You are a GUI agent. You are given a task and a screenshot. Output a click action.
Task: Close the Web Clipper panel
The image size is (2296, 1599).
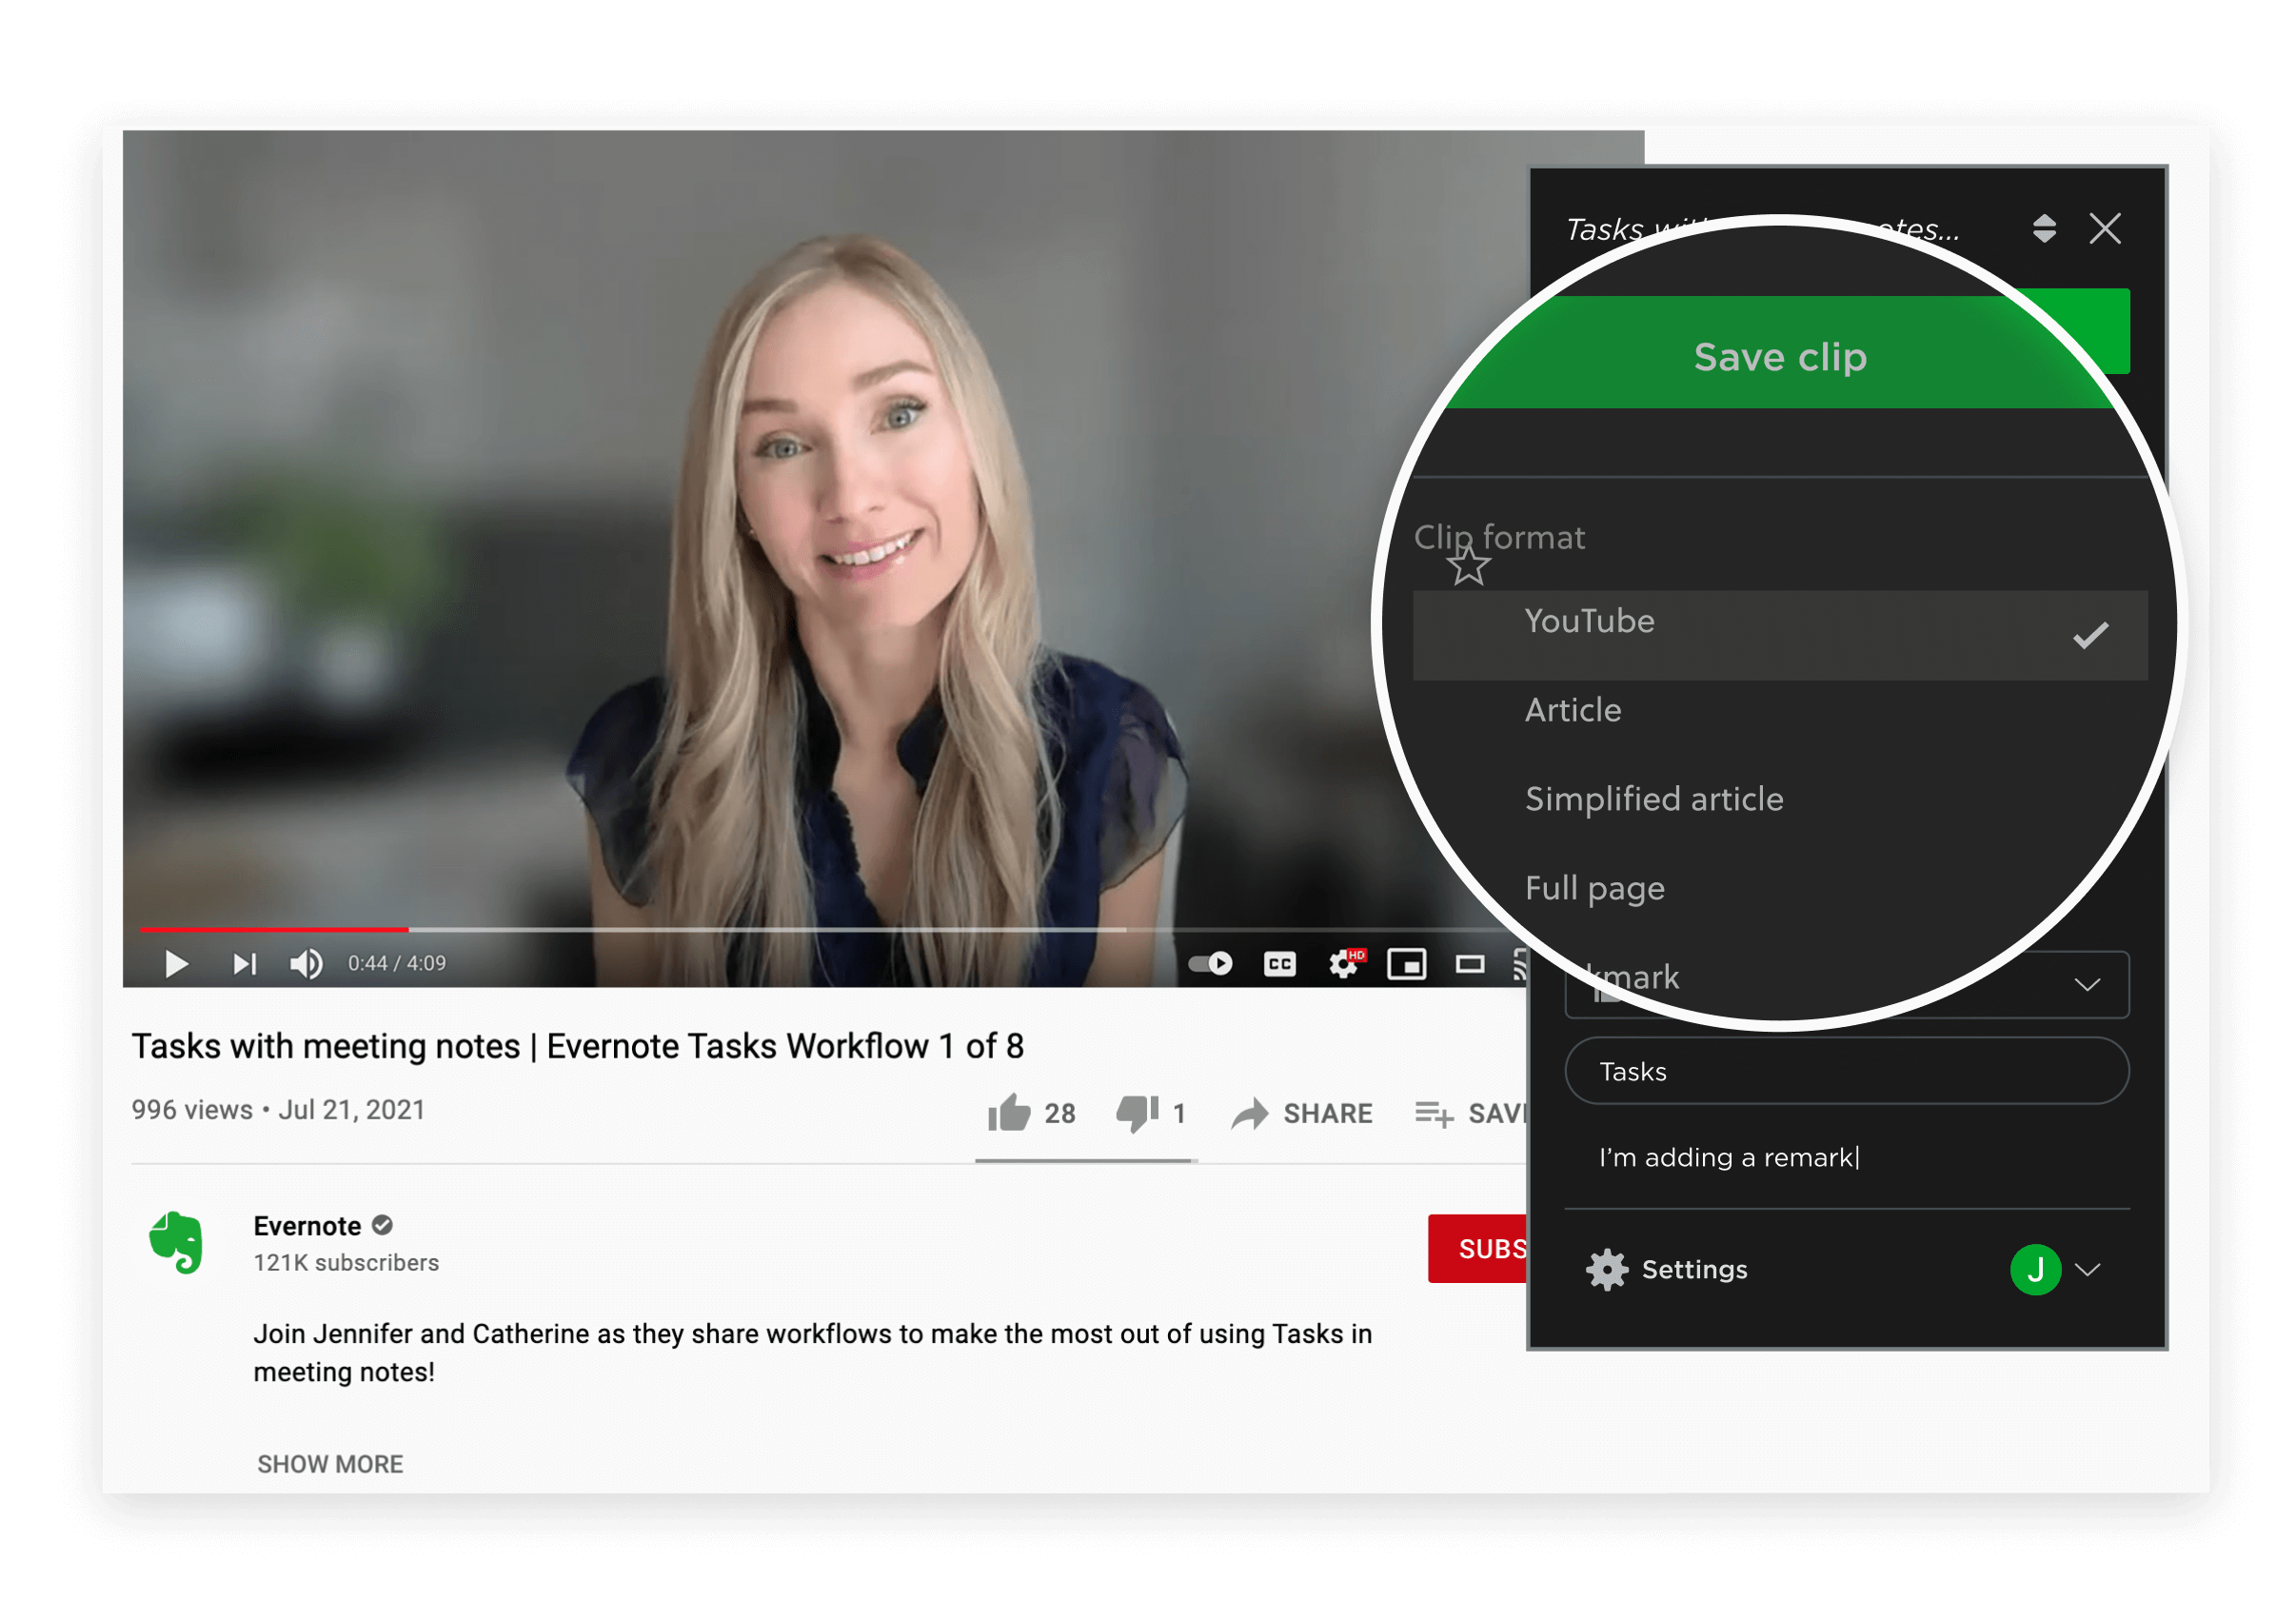point(2105,229)
